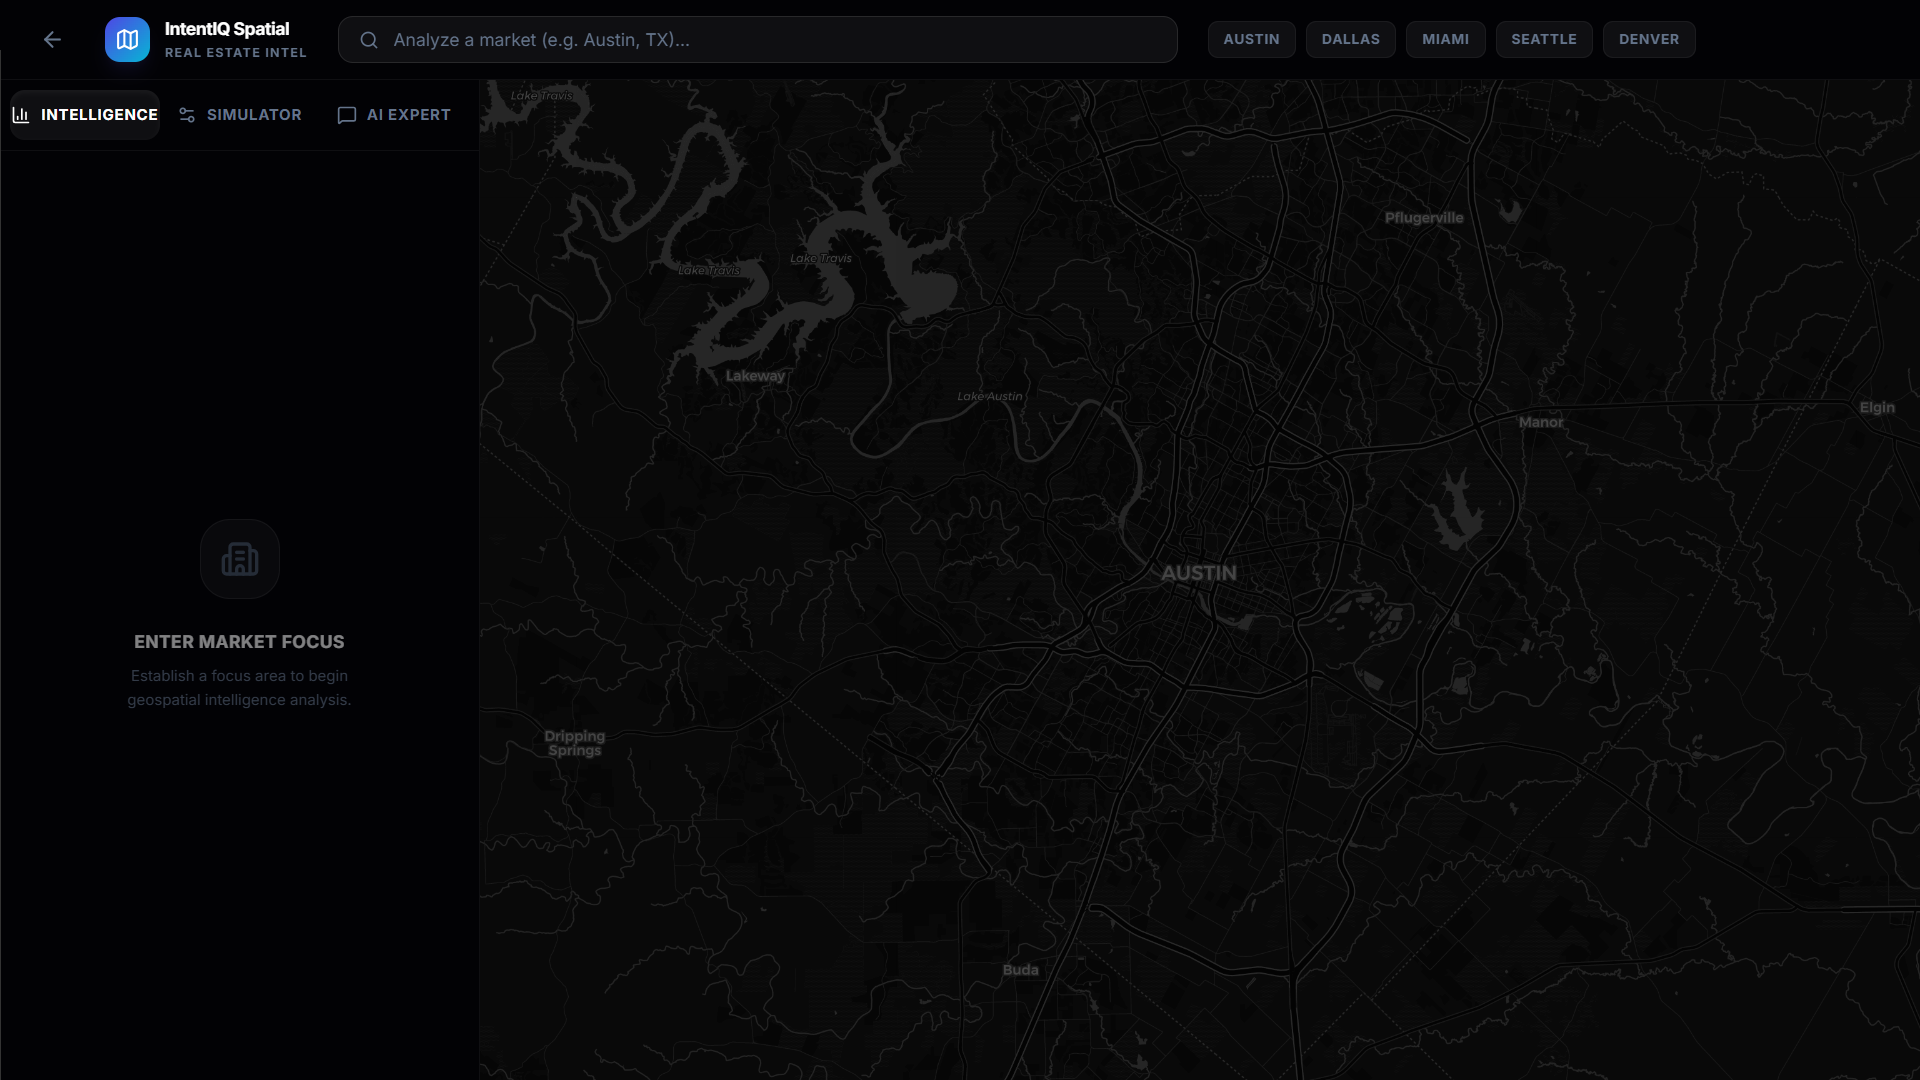
Task: Click the Lakeway label on the map
Action: click(x=755, y=376)
